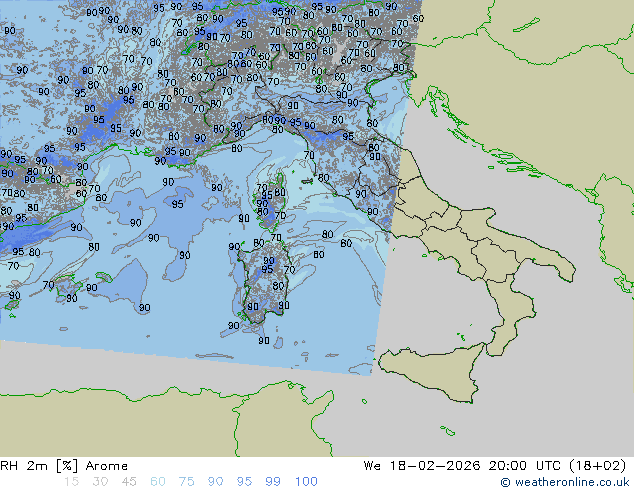Click legend value 100 in the bottom scale
634x490 pixels.
(x=306, y=482)
